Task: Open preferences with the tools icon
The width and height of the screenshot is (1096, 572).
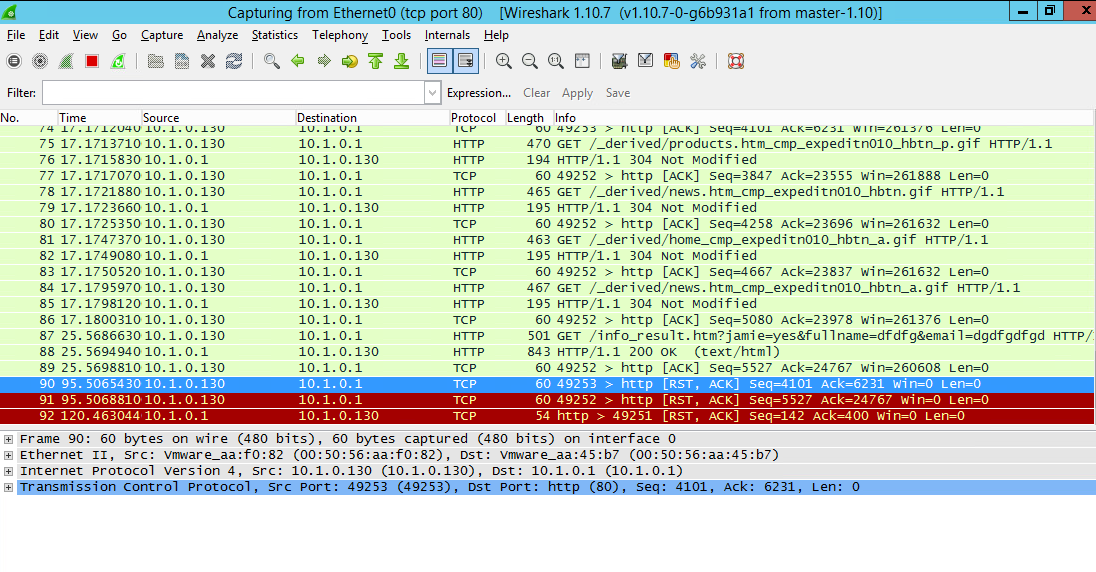Action: coord(698,62)
